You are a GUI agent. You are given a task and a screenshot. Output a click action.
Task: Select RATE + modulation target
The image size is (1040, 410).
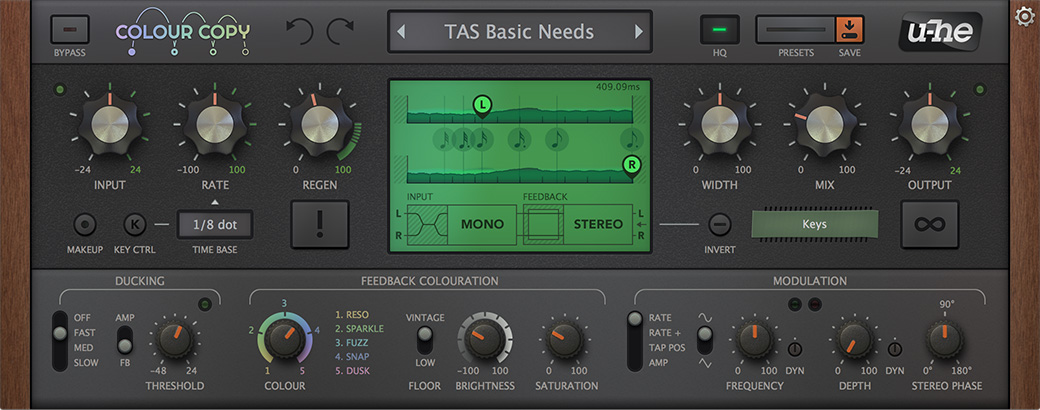coord(665,332)
